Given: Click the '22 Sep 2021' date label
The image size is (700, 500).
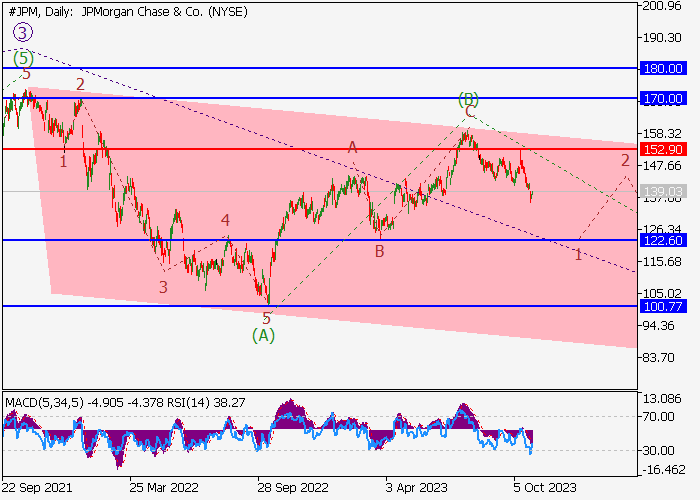Looking at the screenshot, I should tap(37, 488).
